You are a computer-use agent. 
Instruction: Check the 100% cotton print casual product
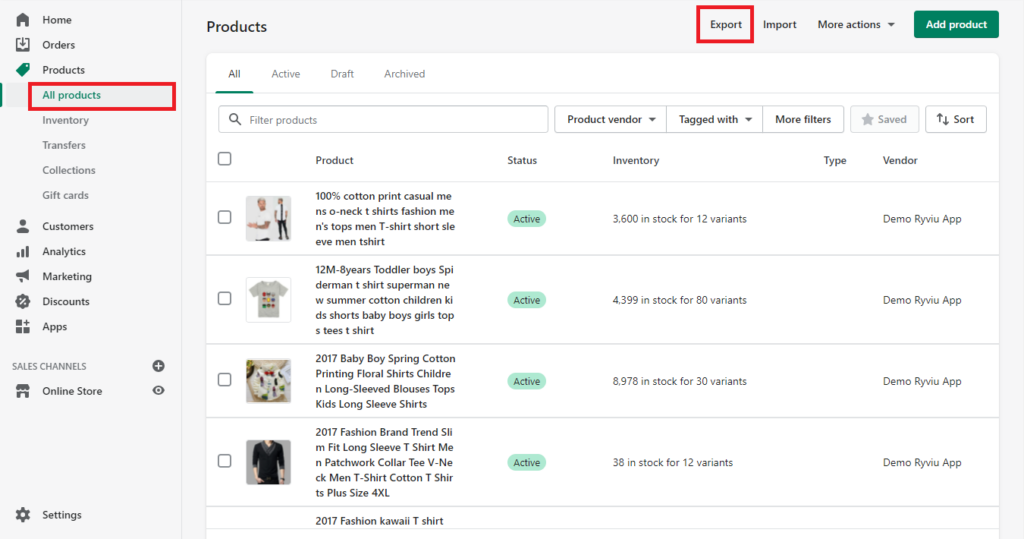224,218
